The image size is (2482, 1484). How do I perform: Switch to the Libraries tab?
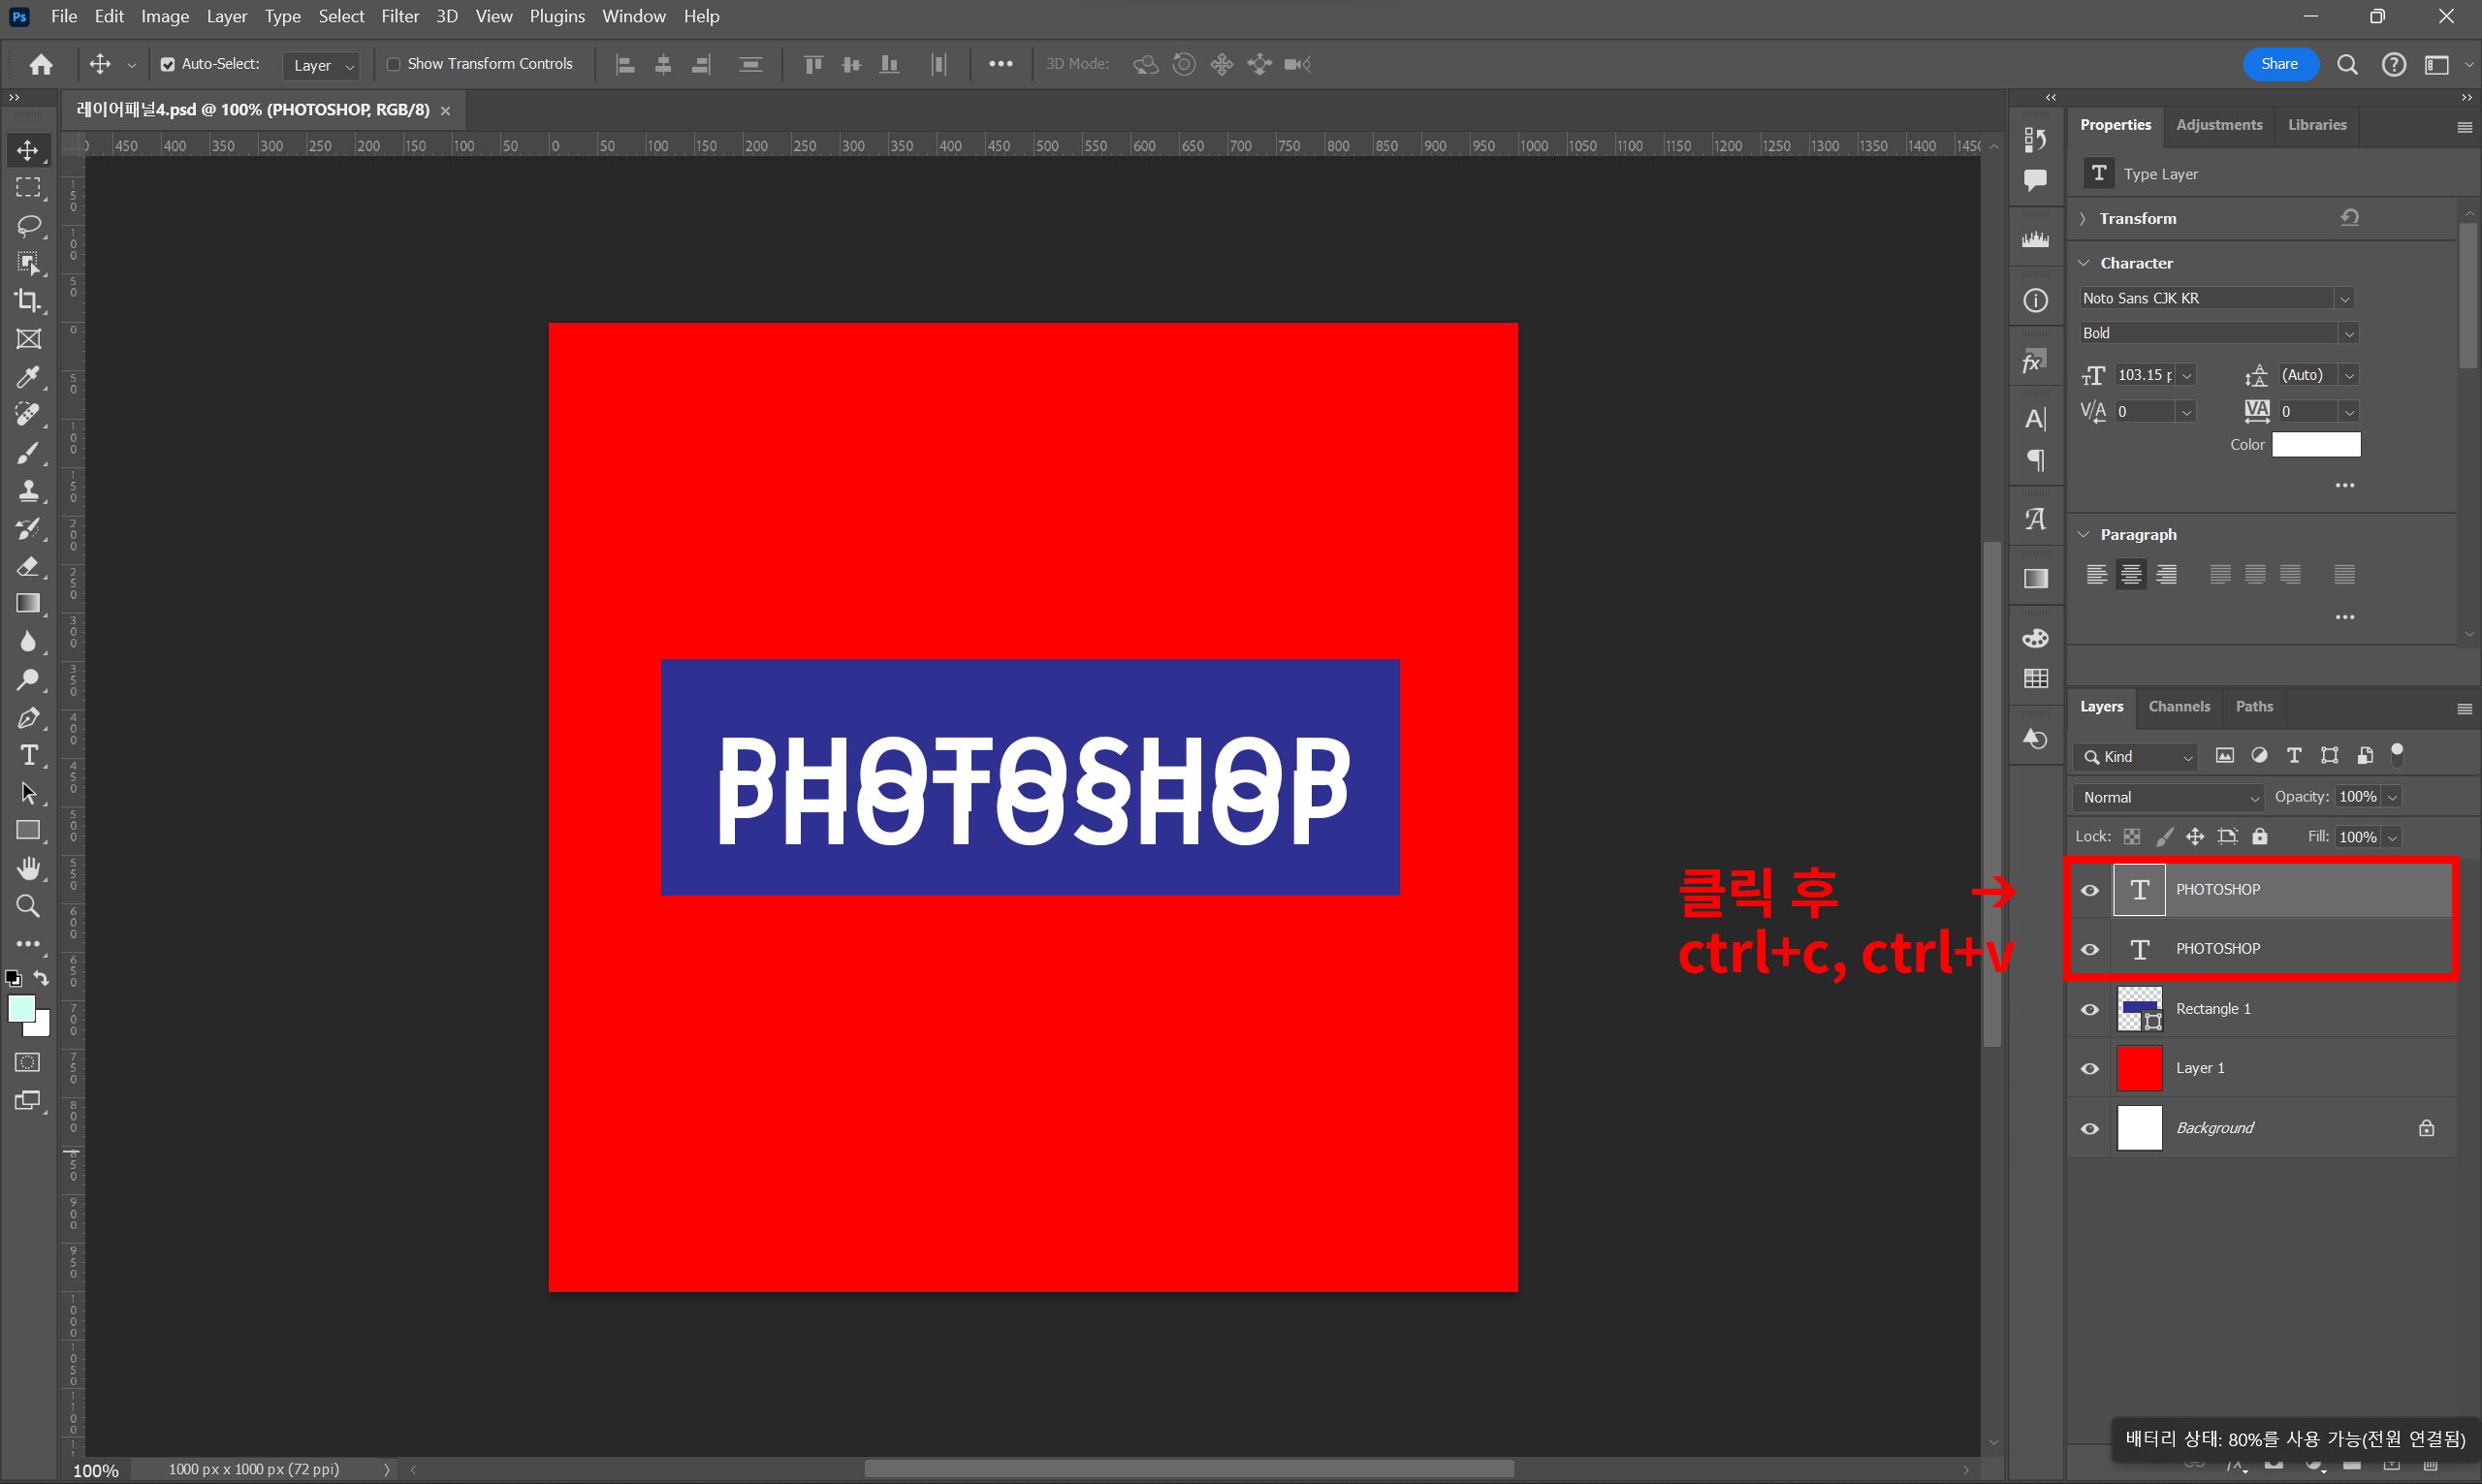(x=2317, y=125)
